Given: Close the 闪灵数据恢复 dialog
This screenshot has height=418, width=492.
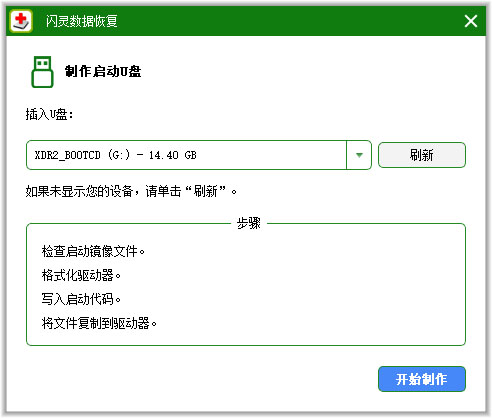Looking at the screenshot, I should (x=471, y=21).
